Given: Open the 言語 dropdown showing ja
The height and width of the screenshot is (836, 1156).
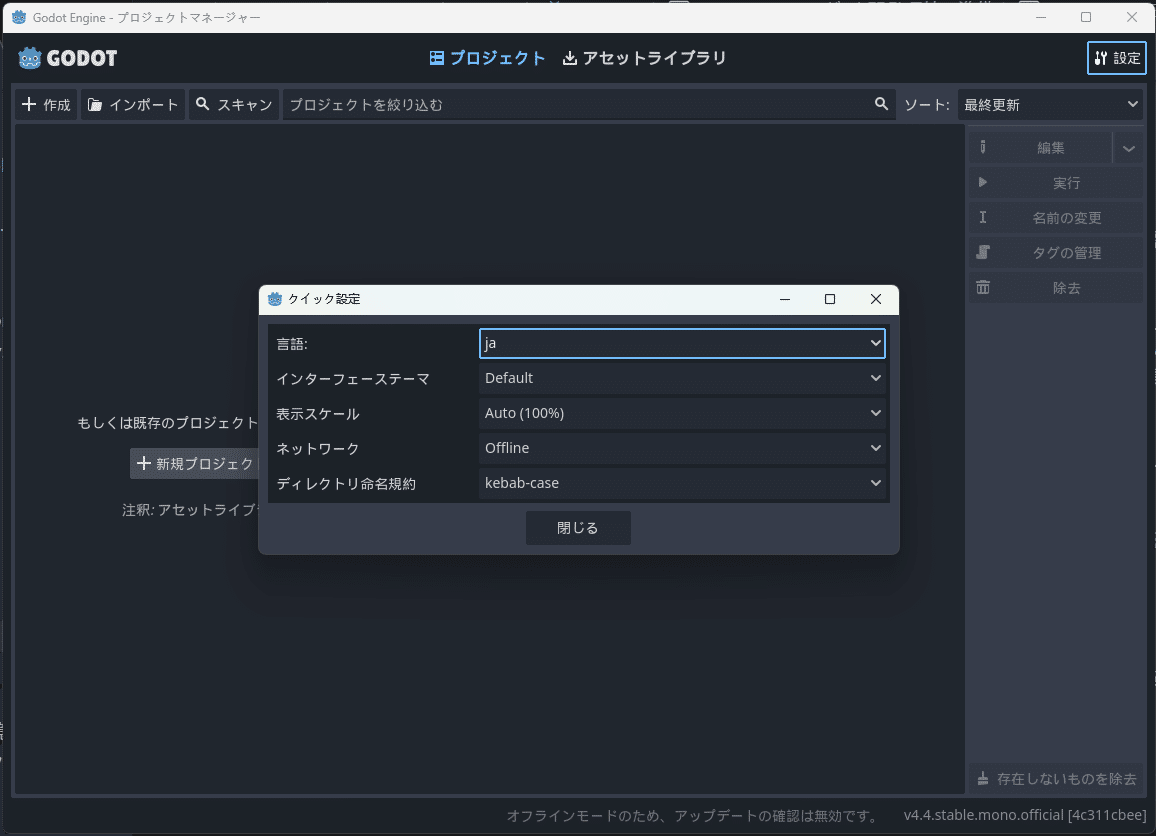Looking at the screenshot, I should pyautogui.click(x=682, y=344).
